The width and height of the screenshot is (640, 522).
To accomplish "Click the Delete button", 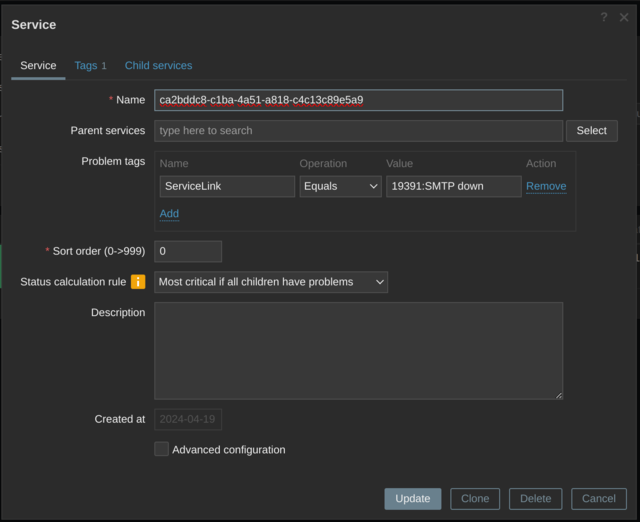I will click(x=536, y=499).
